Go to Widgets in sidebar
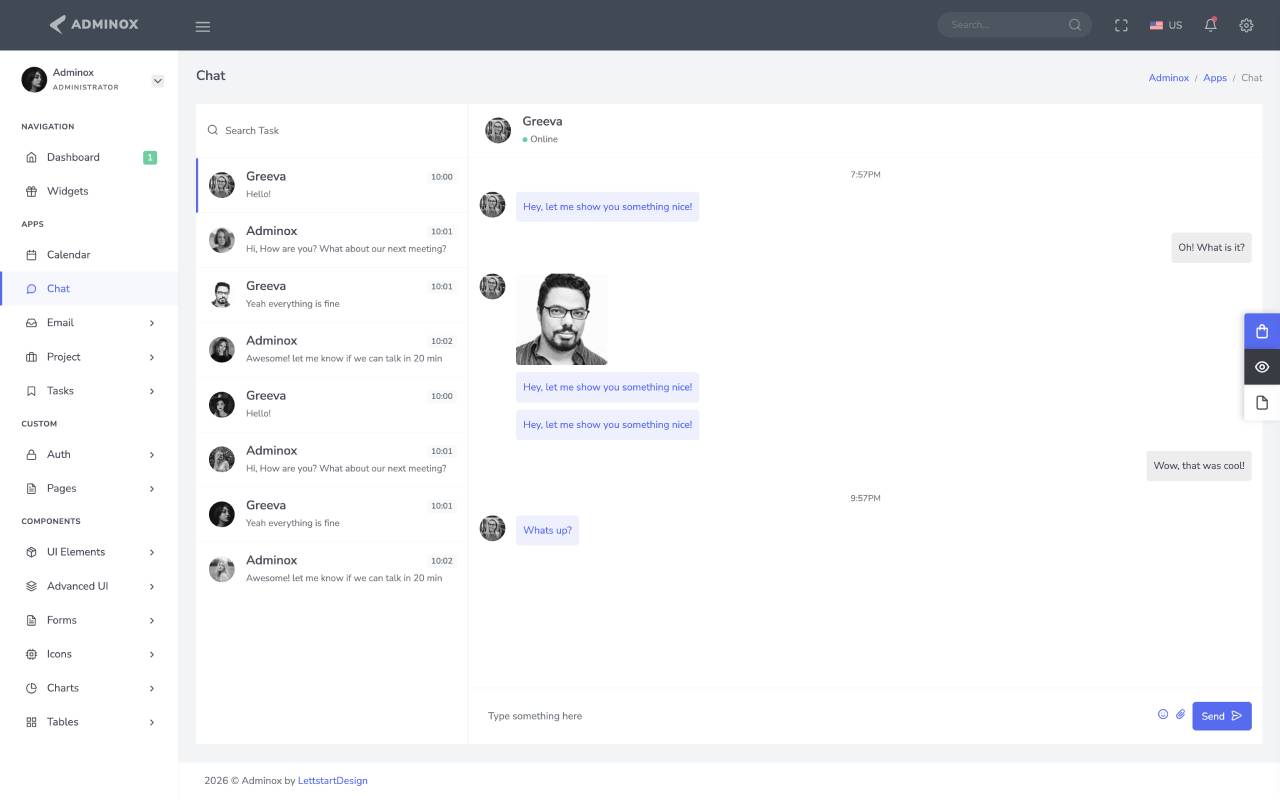 pyautogui.click(x=89, y=191)
